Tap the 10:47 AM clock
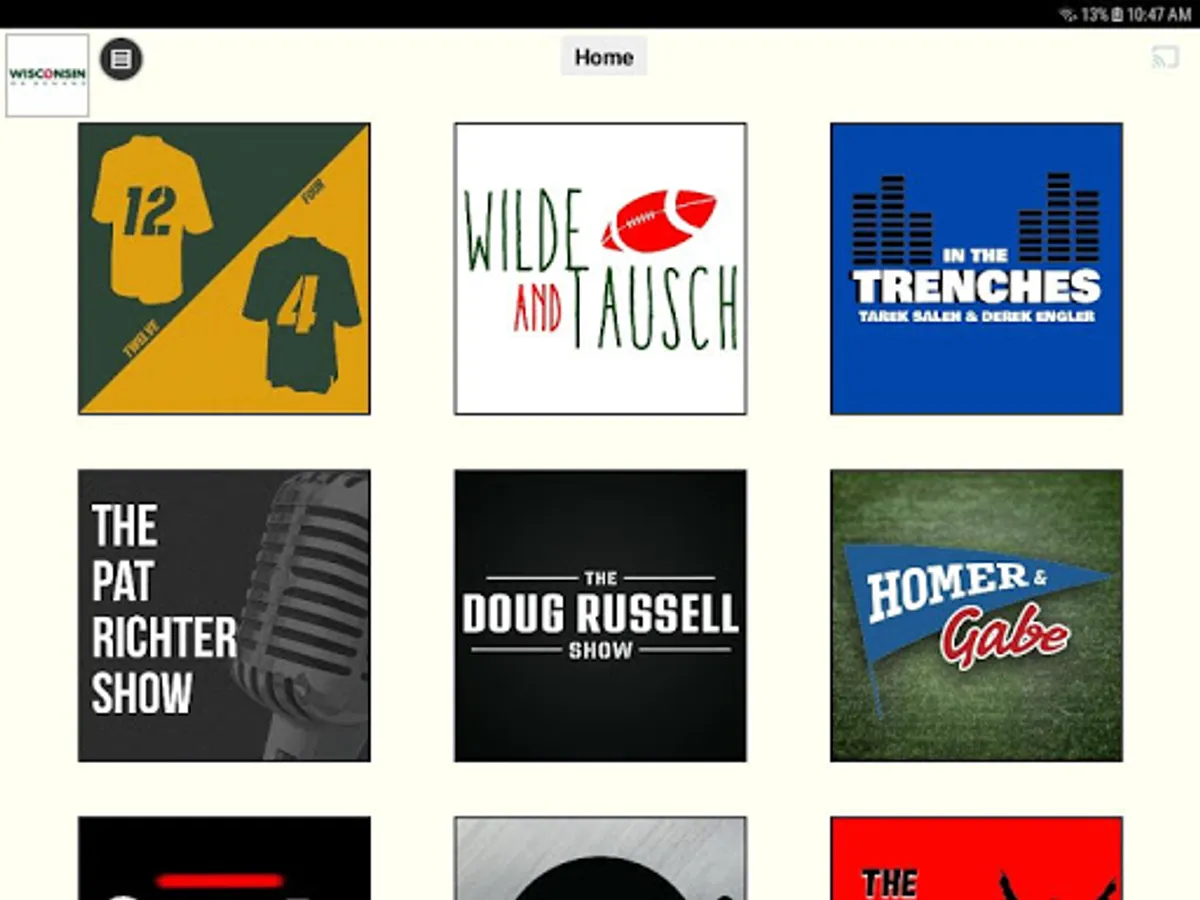The image size is (1200, 900). [x=1159, y=15]
